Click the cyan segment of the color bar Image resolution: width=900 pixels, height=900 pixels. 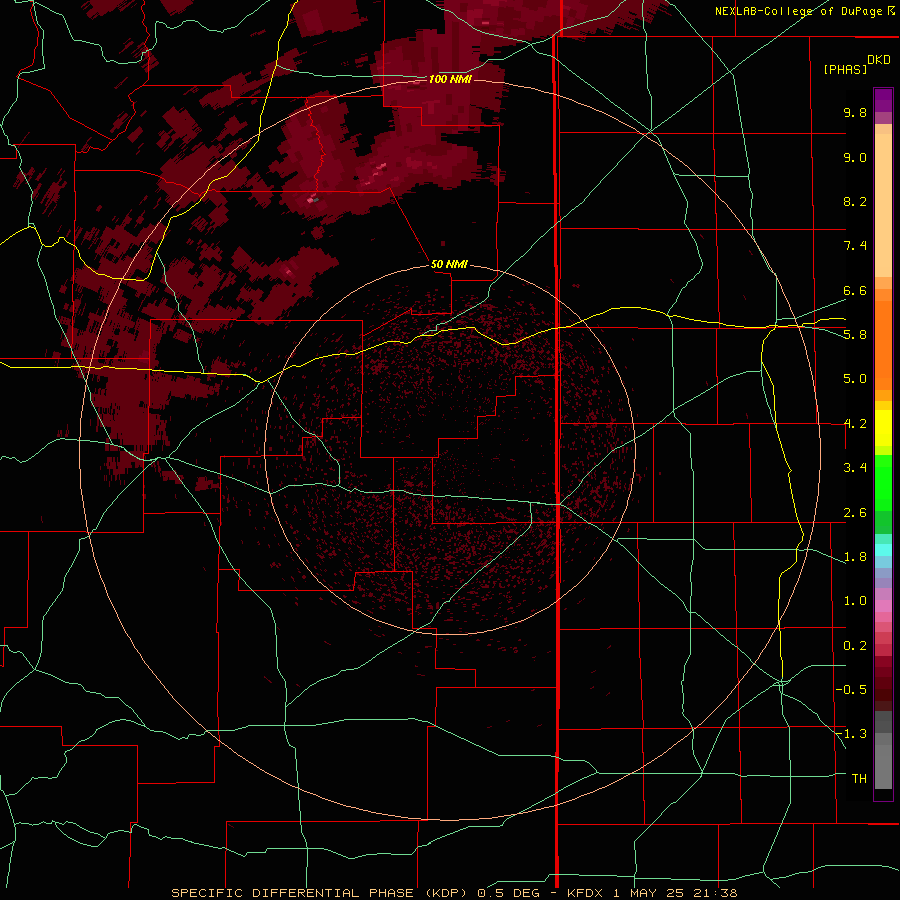point(883,550)
